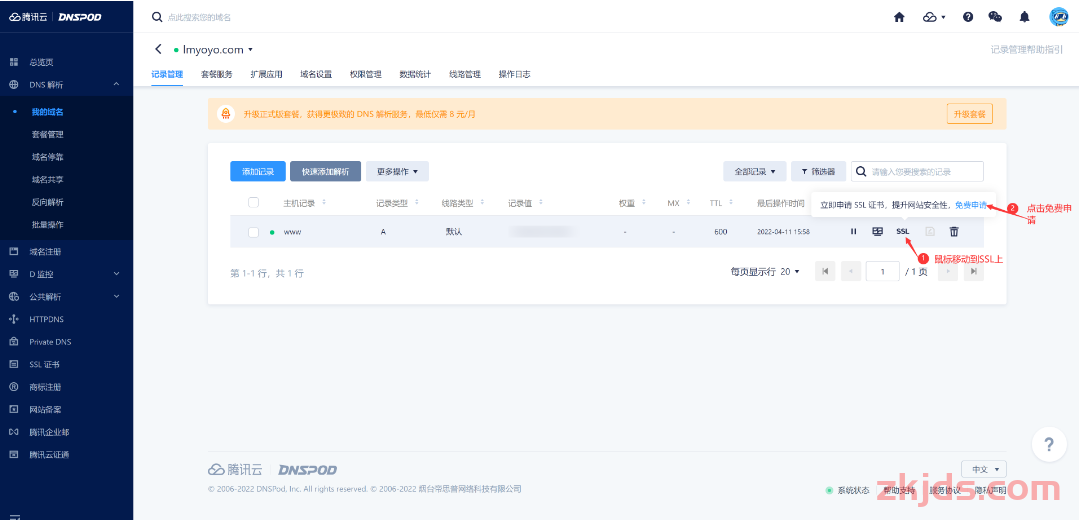Open the cloud console dropdown icon
The width and height of the screenshot is (1079, 520).
[x=934, y=17]
